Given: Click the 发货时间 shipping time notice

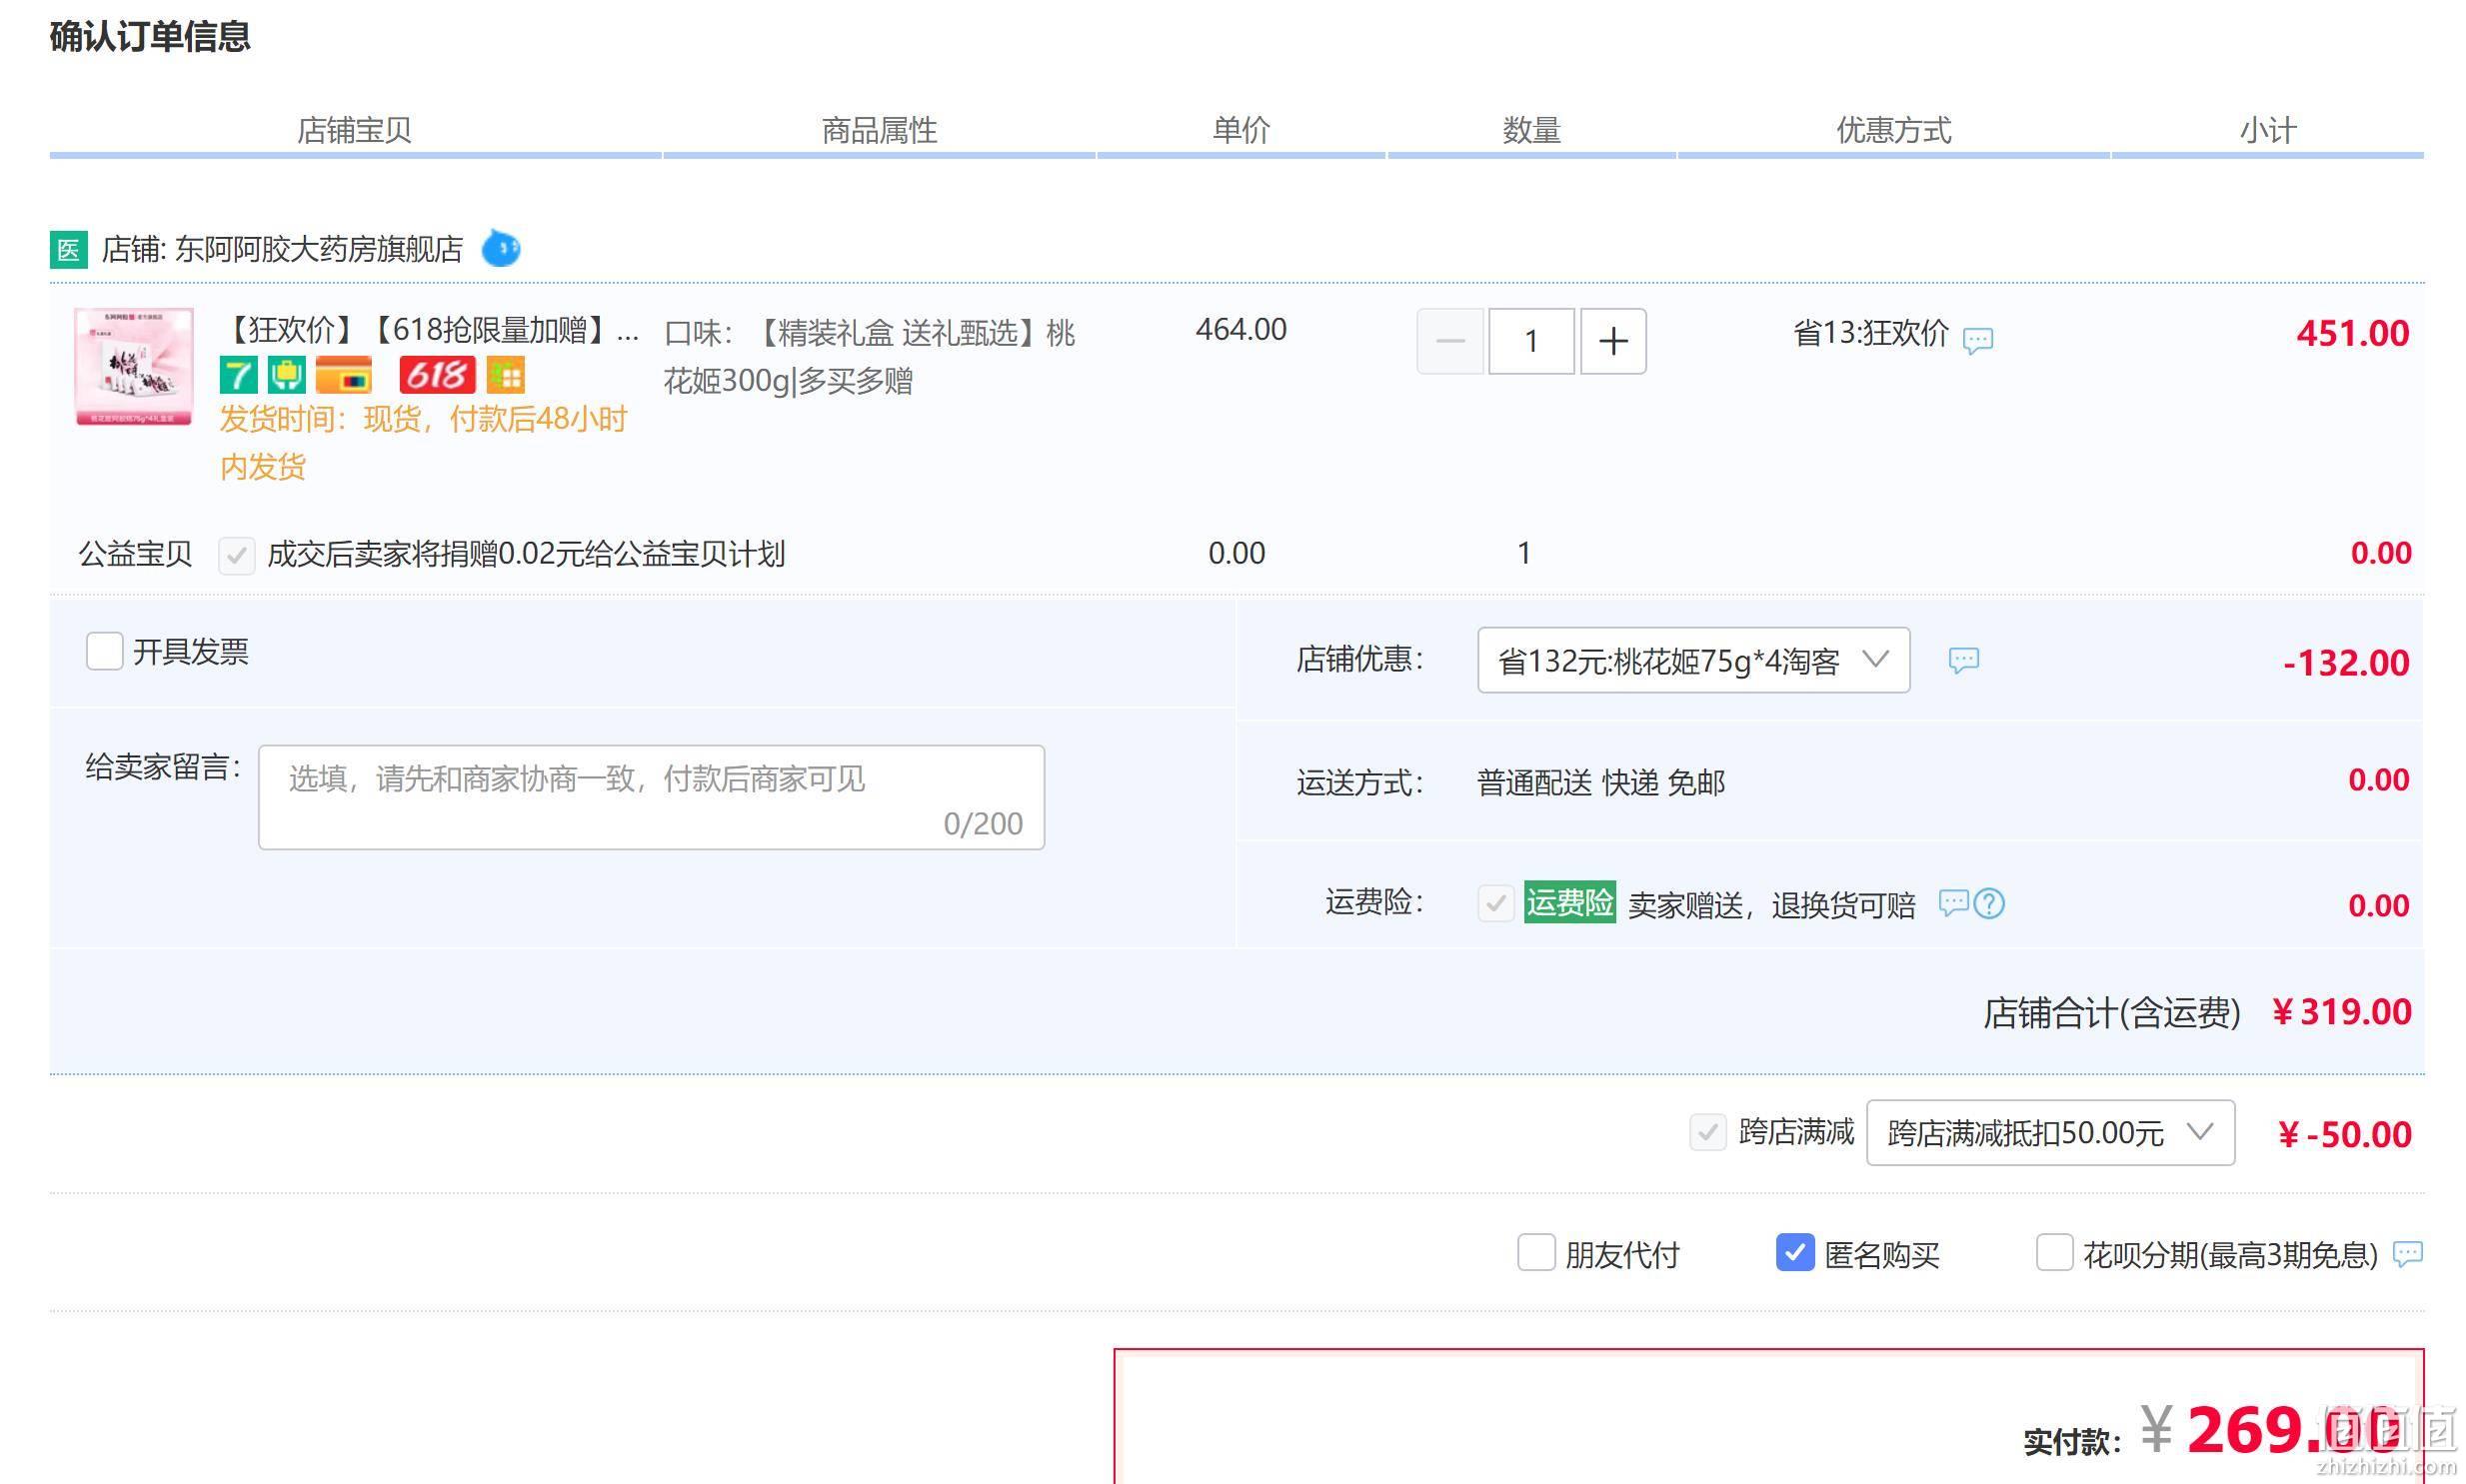Looking at the screenshot, I should pyautogui.click(x=424, y=443).
